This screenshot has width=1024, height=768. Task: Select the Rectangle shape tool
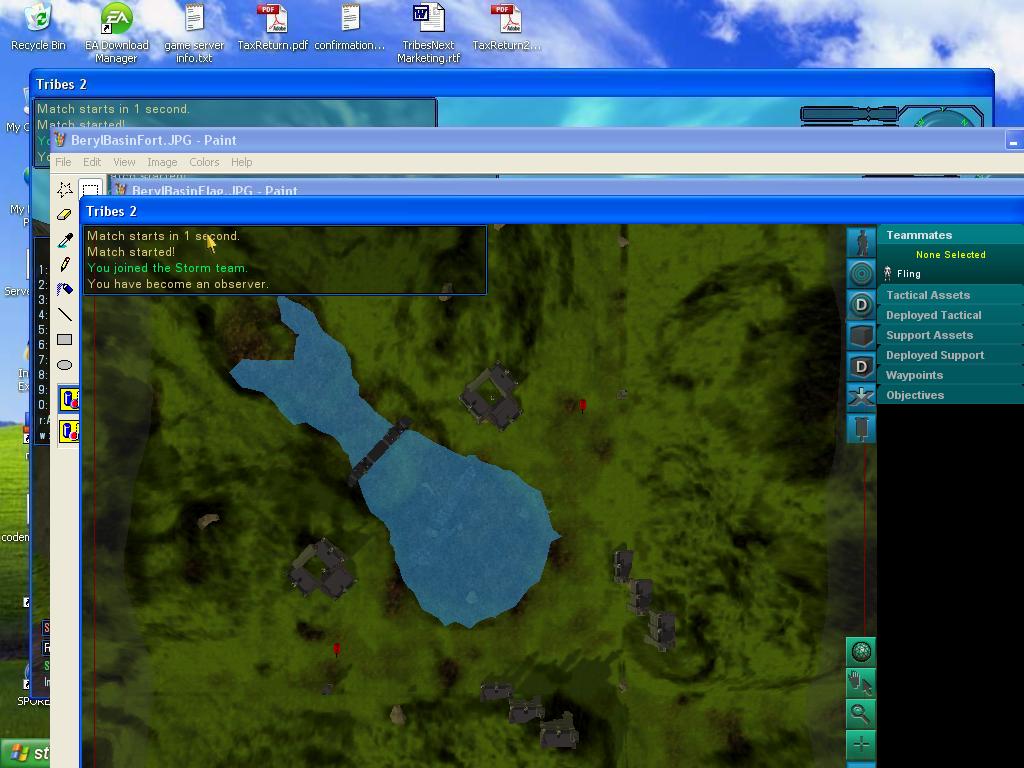[x=65, y=340]
